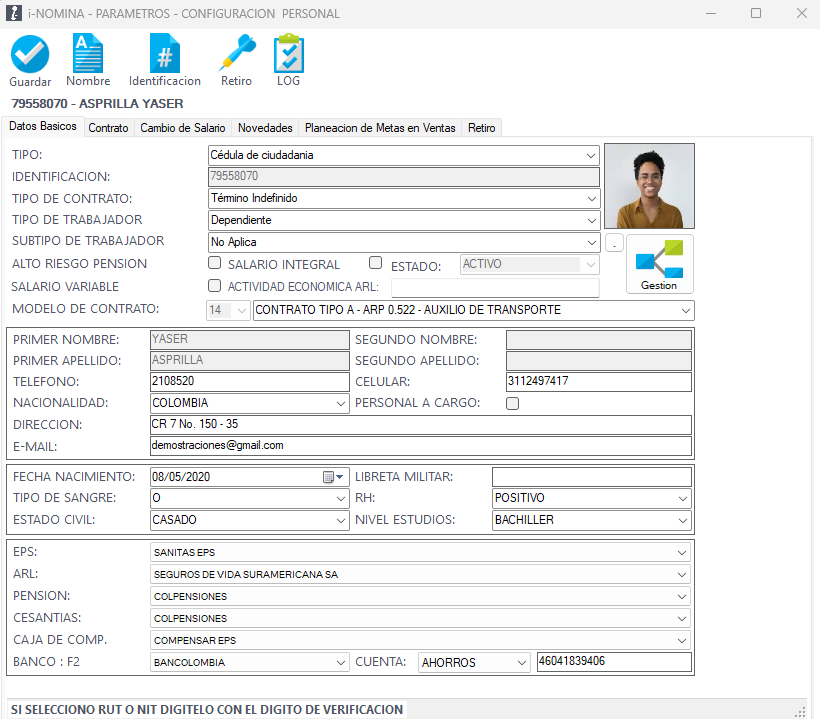
Task: Open the LOG clipboard icon
Action: (x=288, y=54)
